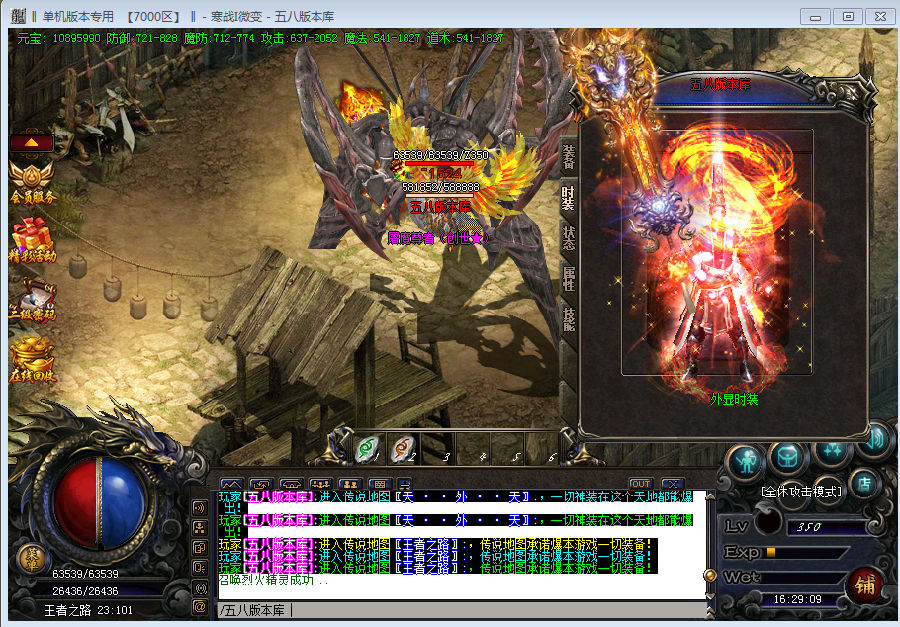Select empty quick slot 6

click(x=542, y=449)
